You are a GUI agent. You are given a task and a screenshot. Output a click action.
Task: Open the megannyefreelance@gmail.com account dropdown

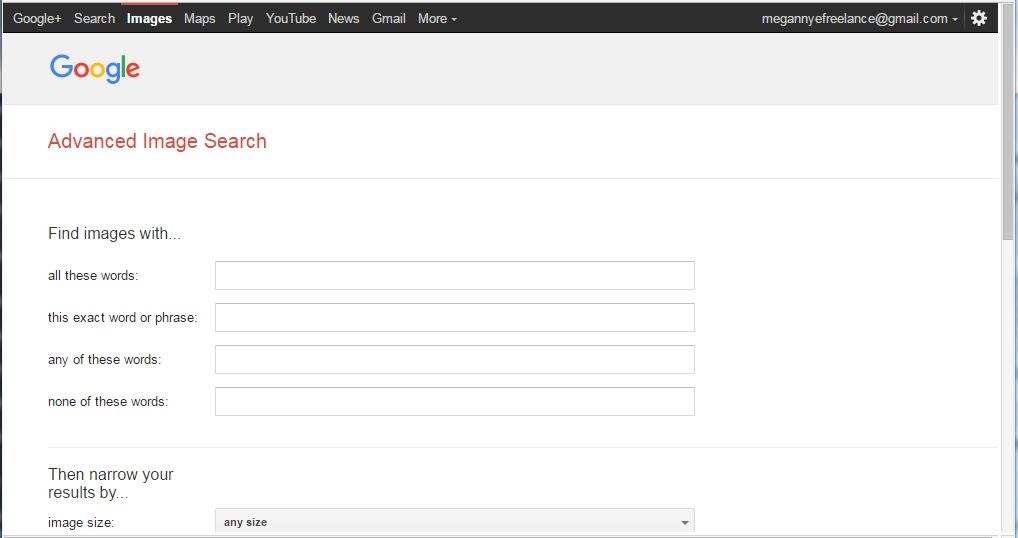860,19
